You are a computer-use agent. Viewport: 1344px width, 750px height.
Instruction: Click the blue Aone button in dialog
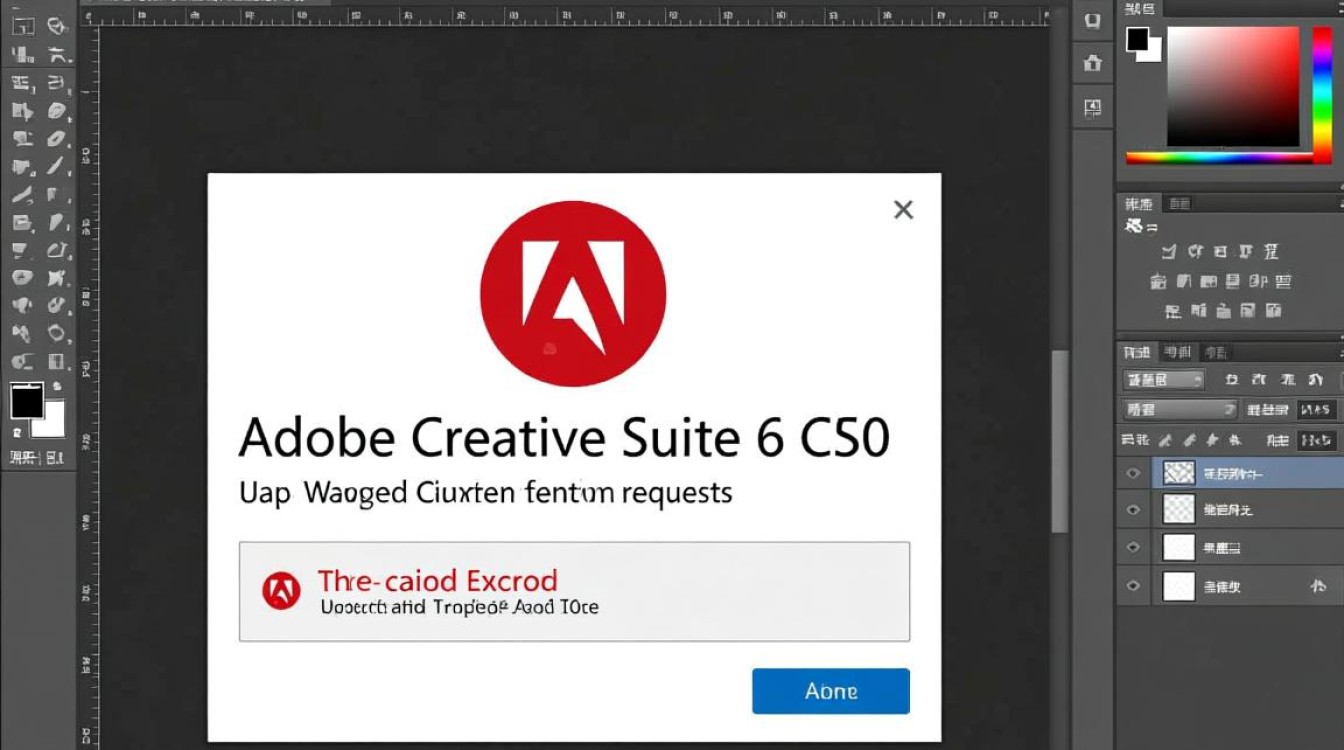click(831, 691)
